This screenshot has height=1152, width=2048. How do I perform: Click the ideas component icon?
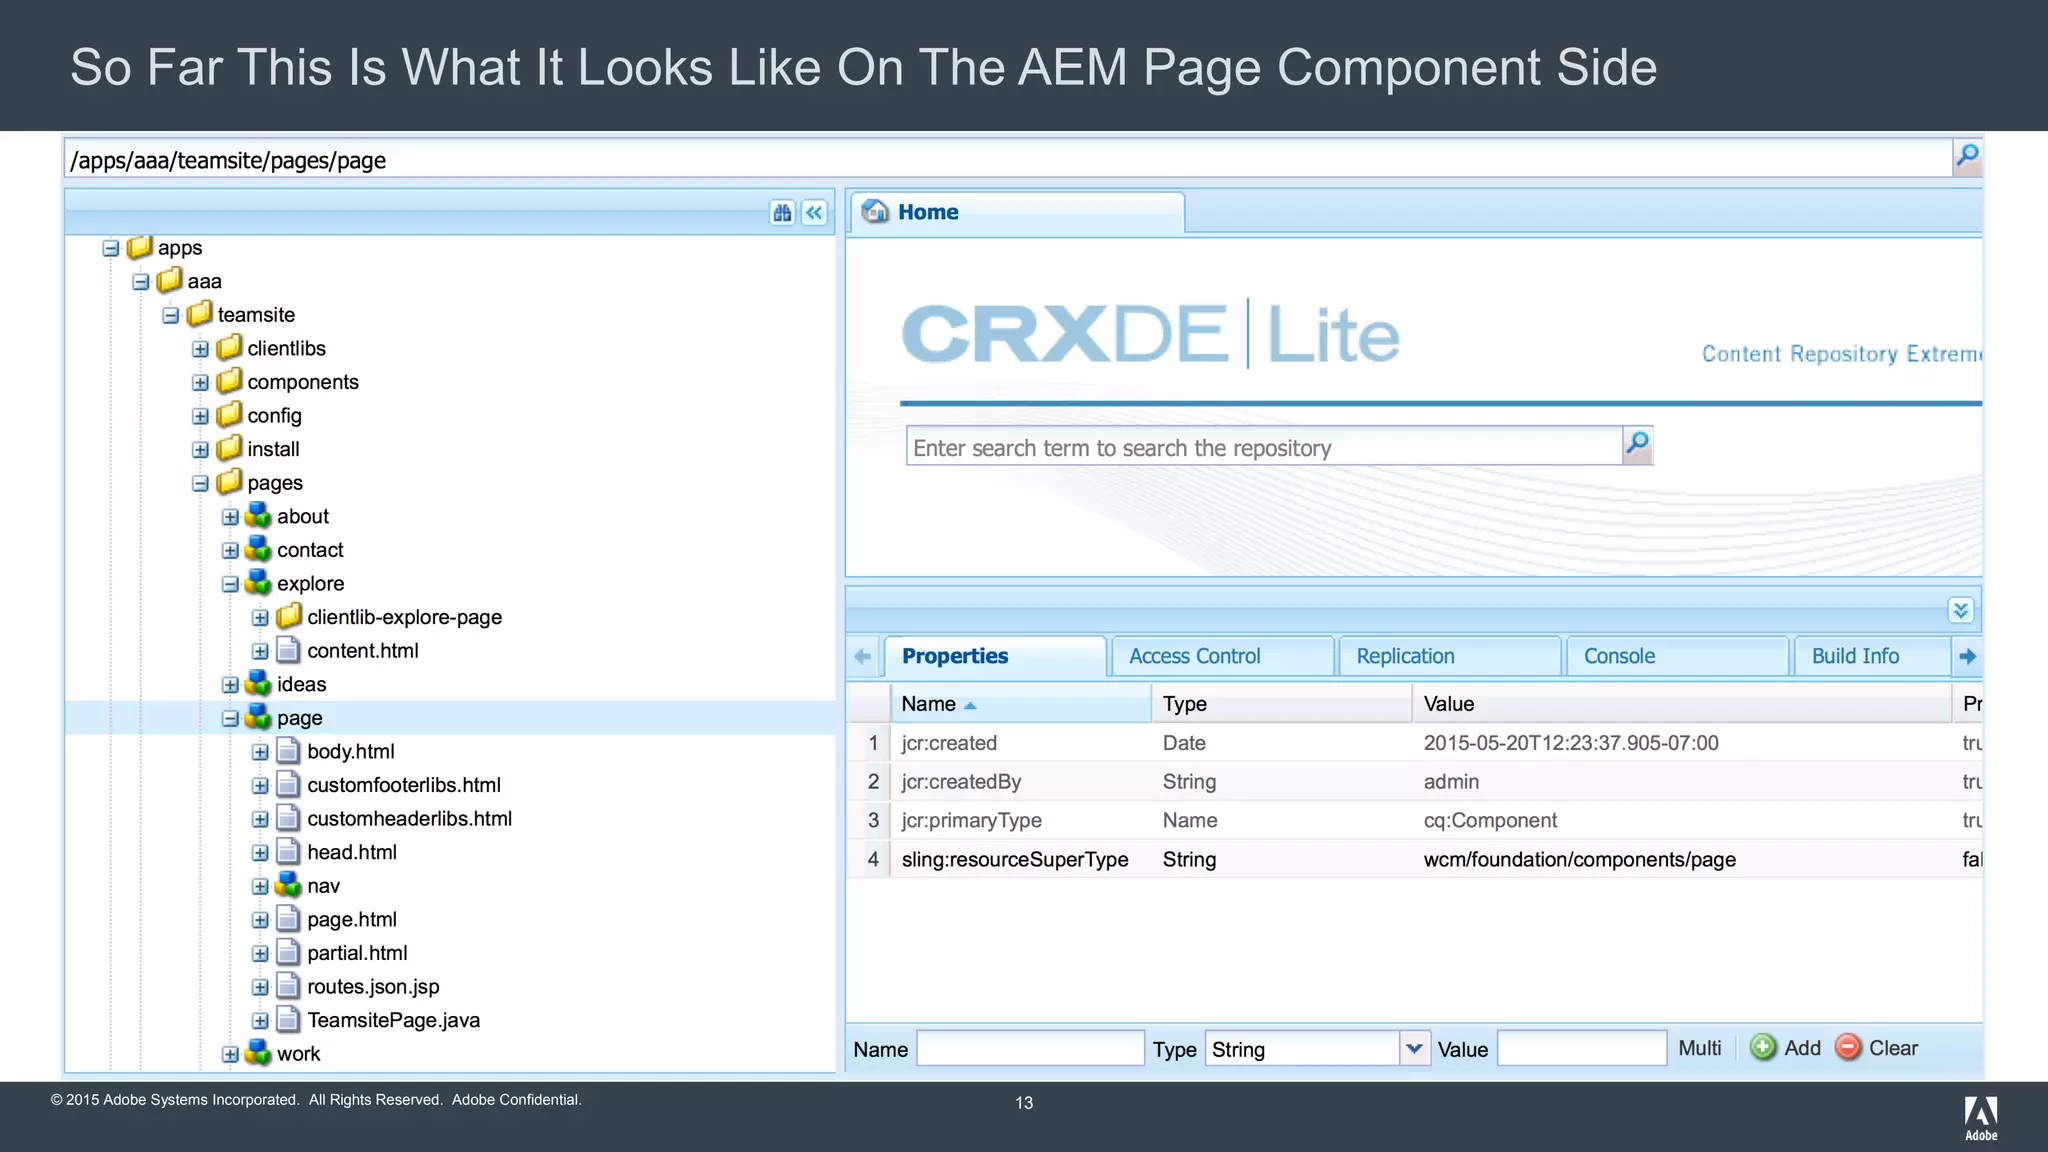(x=259, y=683)
